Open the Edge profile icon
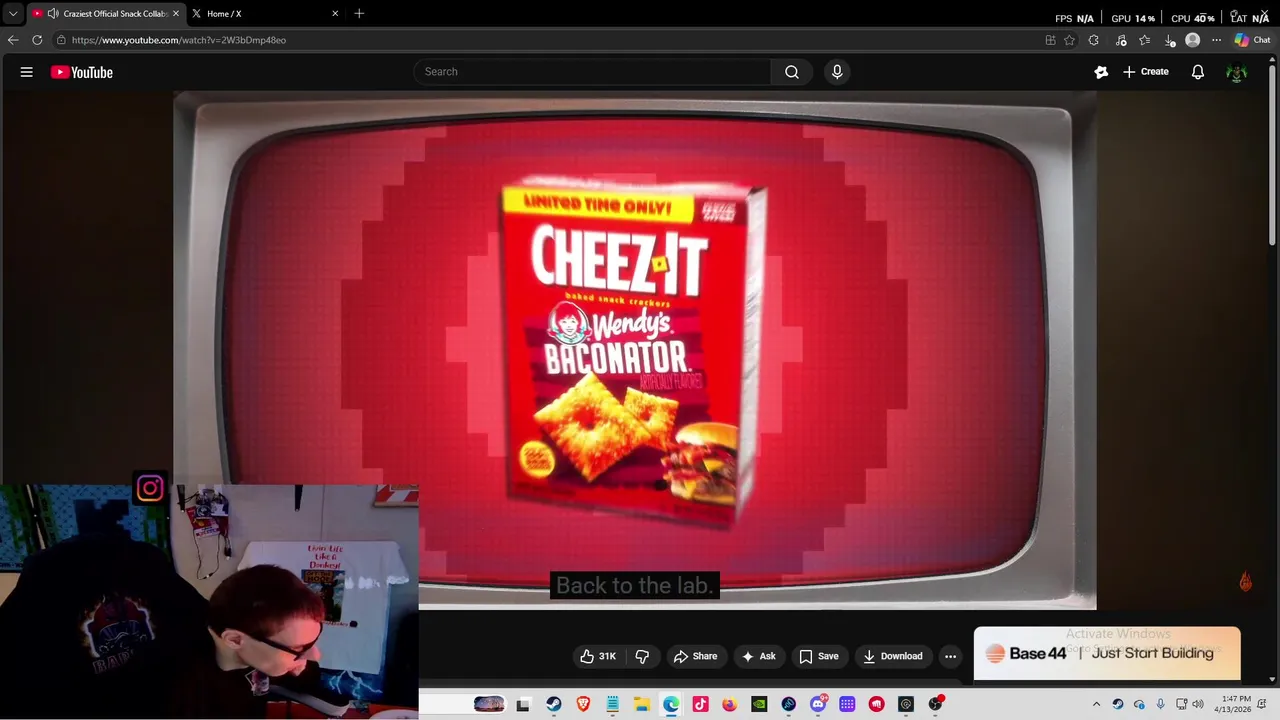 click(1192, 40)
